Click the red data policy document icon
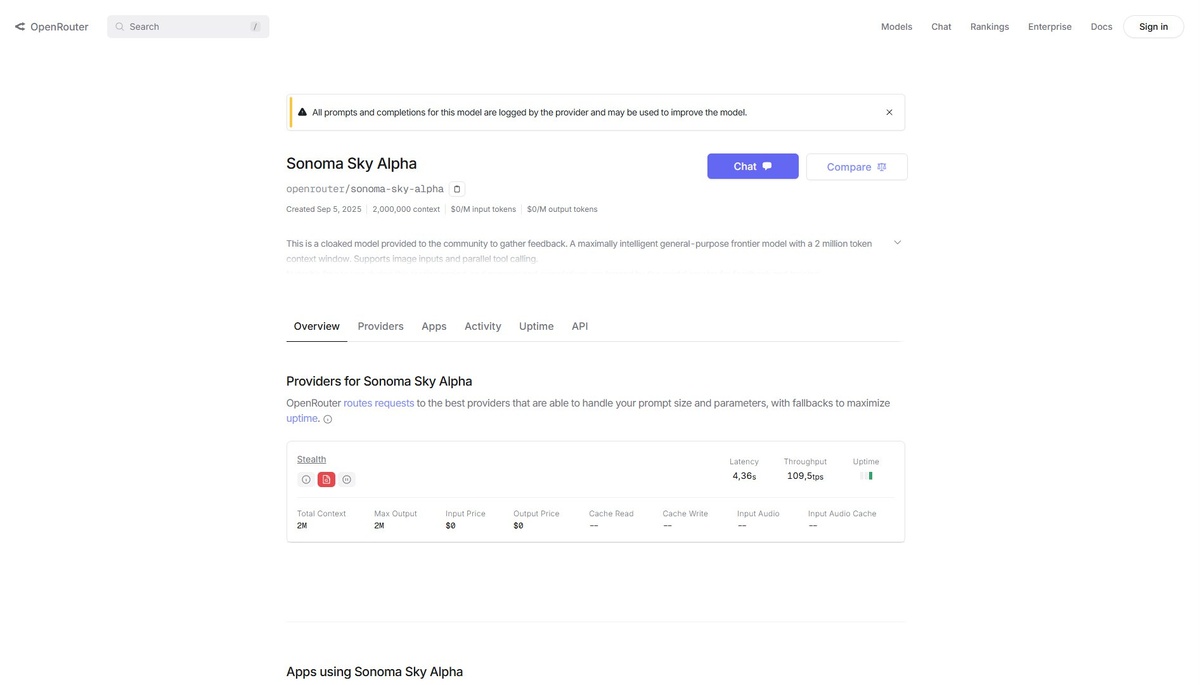Image resolution: width=1200 pixels, height=685 pixels. 326,479
